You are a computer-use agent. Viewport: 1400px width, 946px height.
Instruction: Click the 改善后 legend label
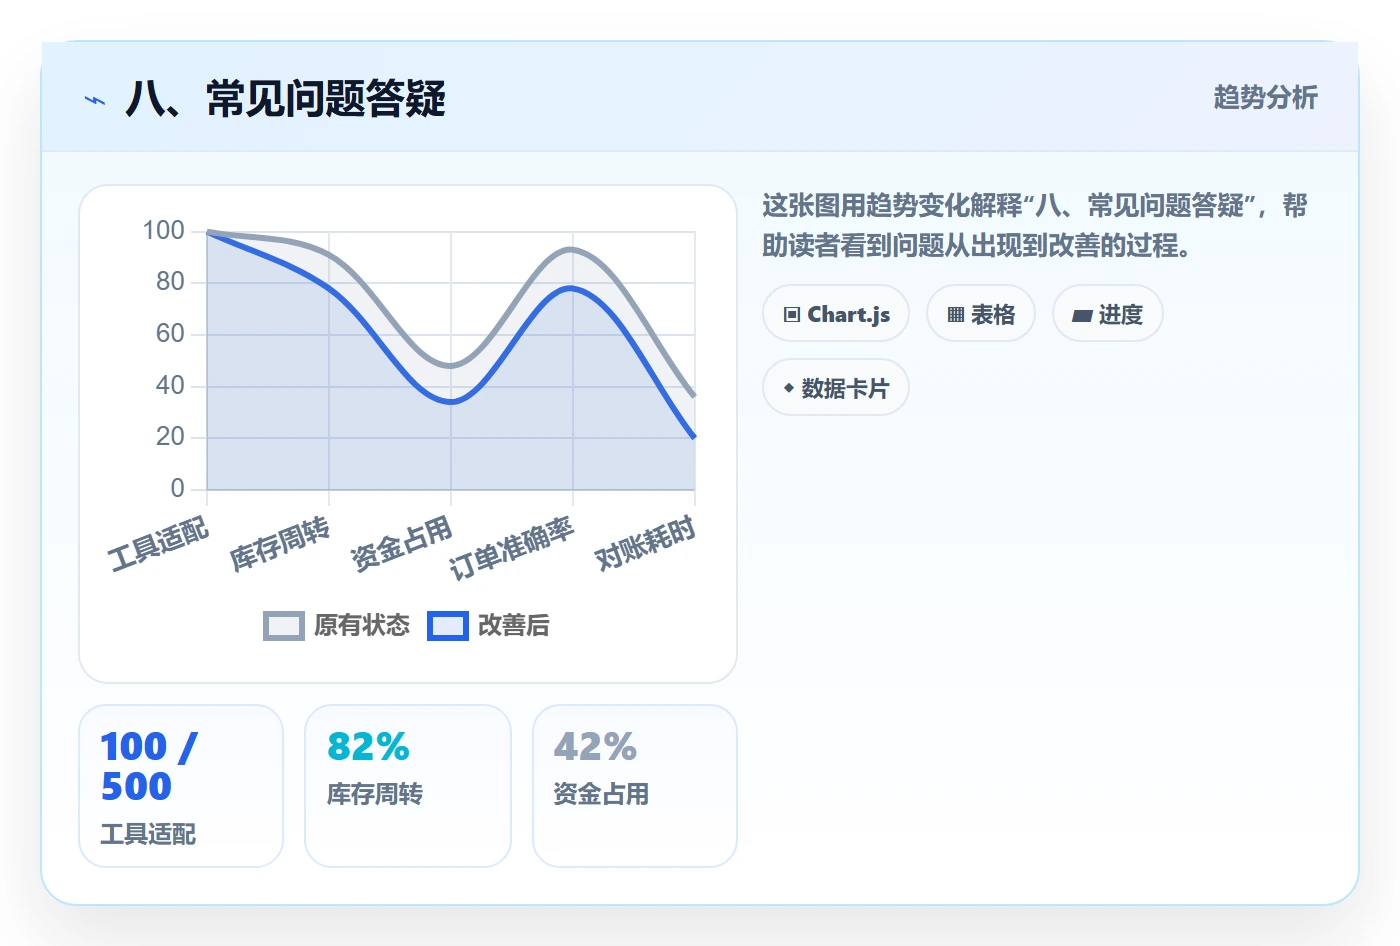[x=514, y=626]
